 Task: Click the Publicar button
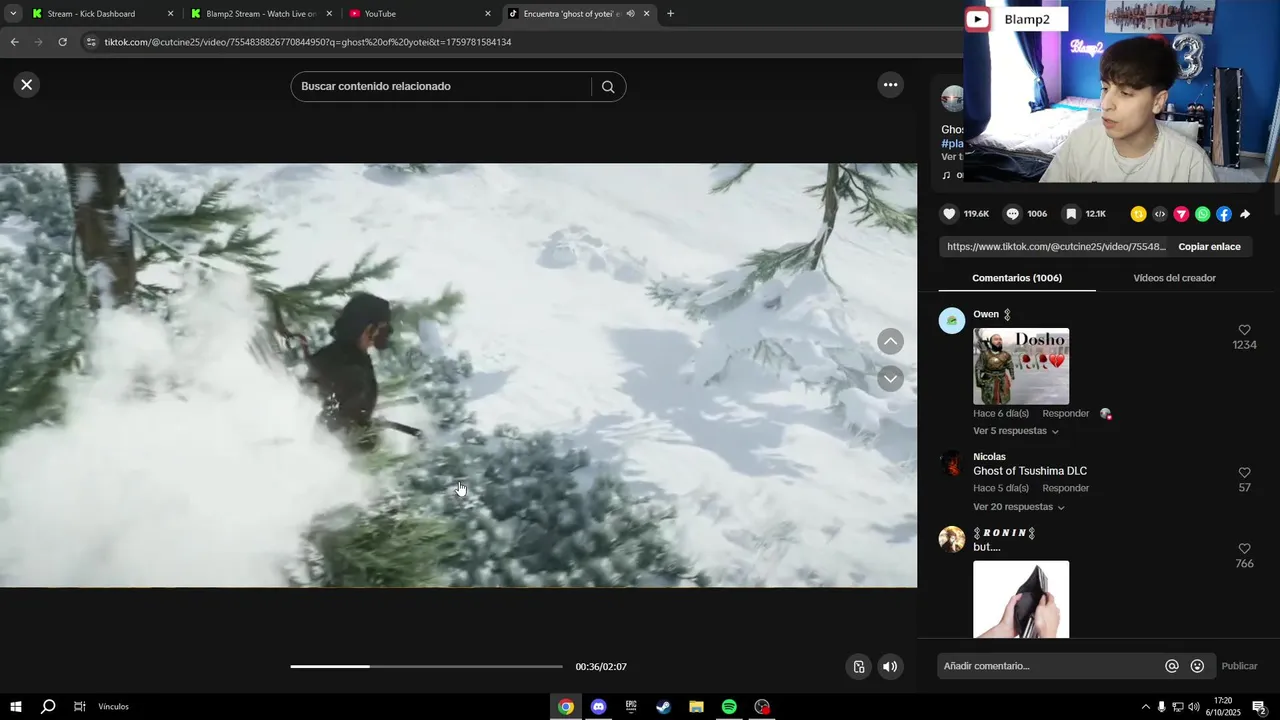click(1239, 666)
